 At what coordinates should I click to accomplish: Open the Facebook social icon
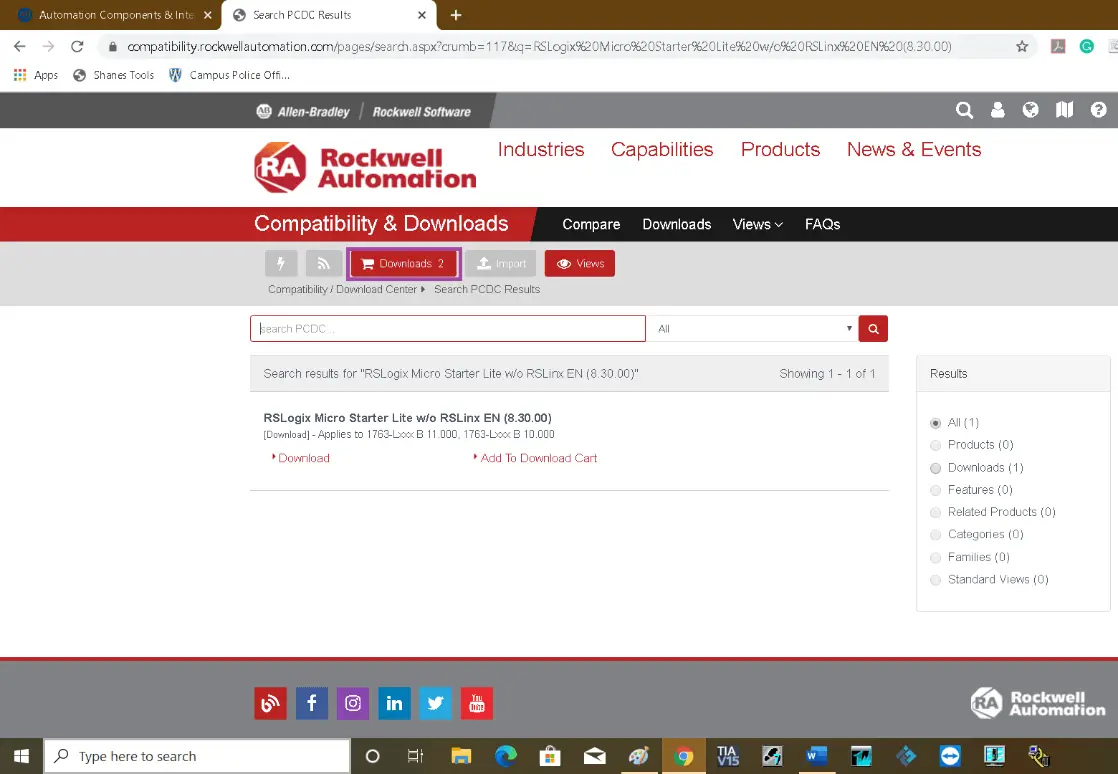click(x=312, y=703)
